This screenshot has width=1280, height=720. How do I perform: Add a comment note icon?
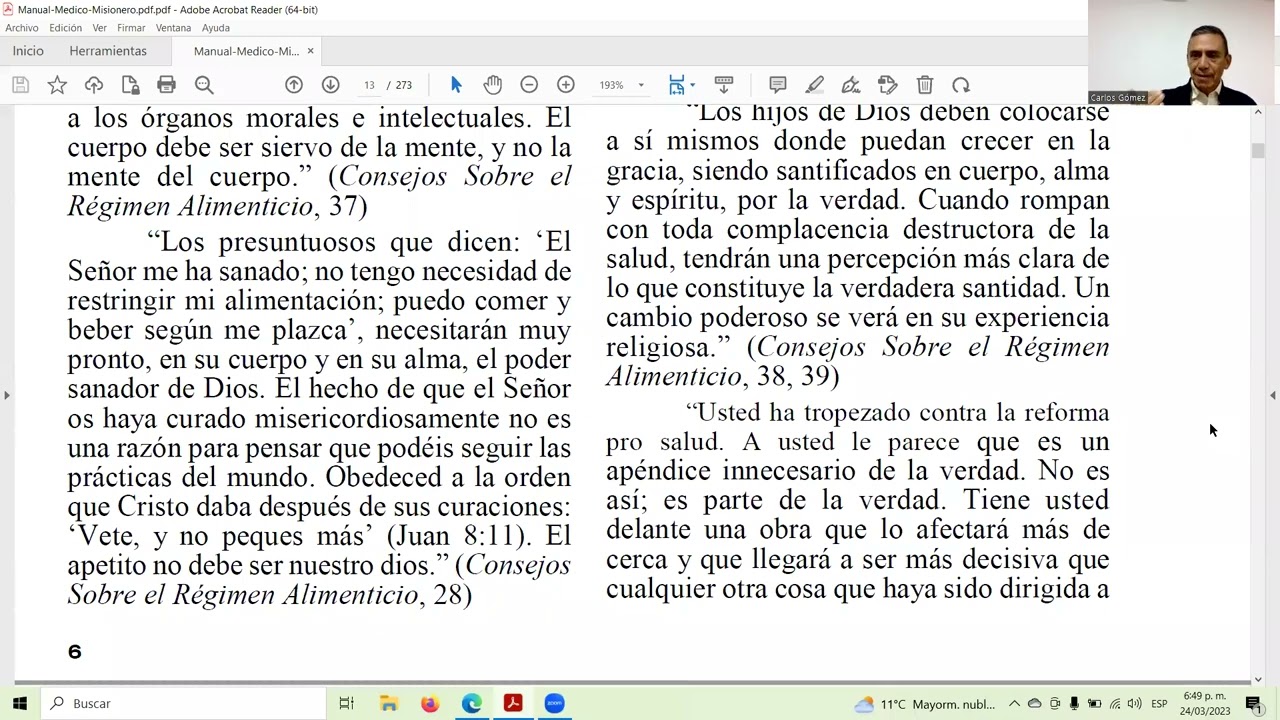[778, 85]
